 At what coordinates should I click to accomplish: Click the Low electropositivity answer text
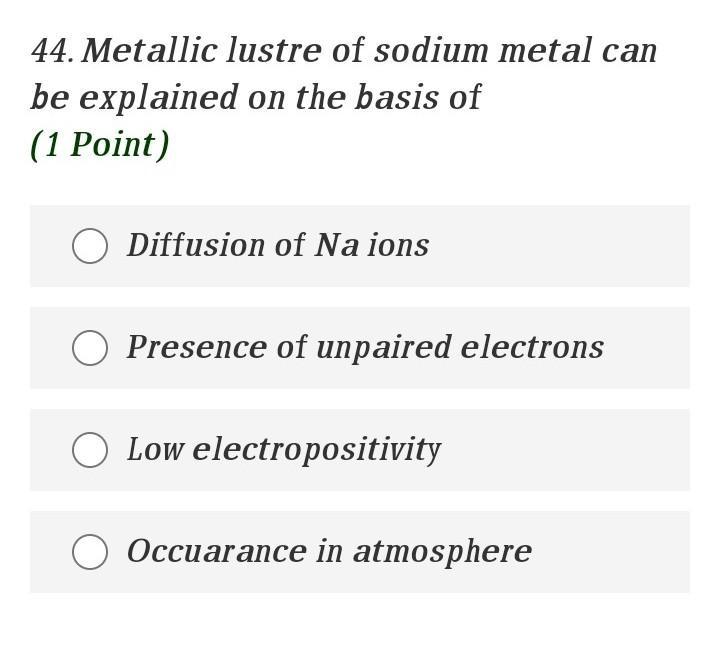(283, 450)
